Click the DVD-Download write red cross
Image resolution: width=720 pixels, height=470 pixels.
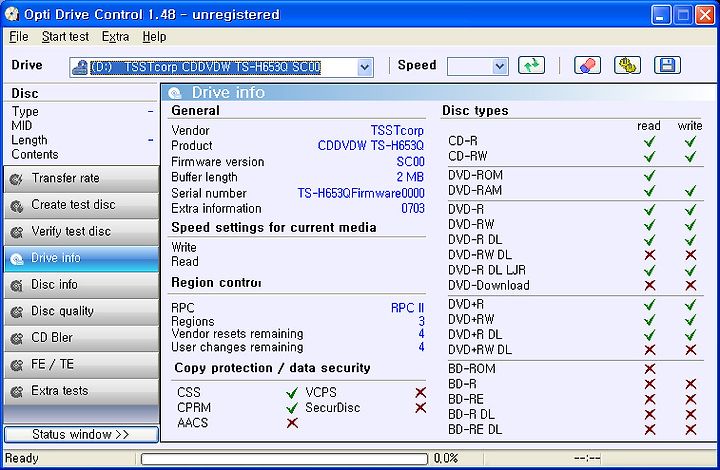[691, 285]
